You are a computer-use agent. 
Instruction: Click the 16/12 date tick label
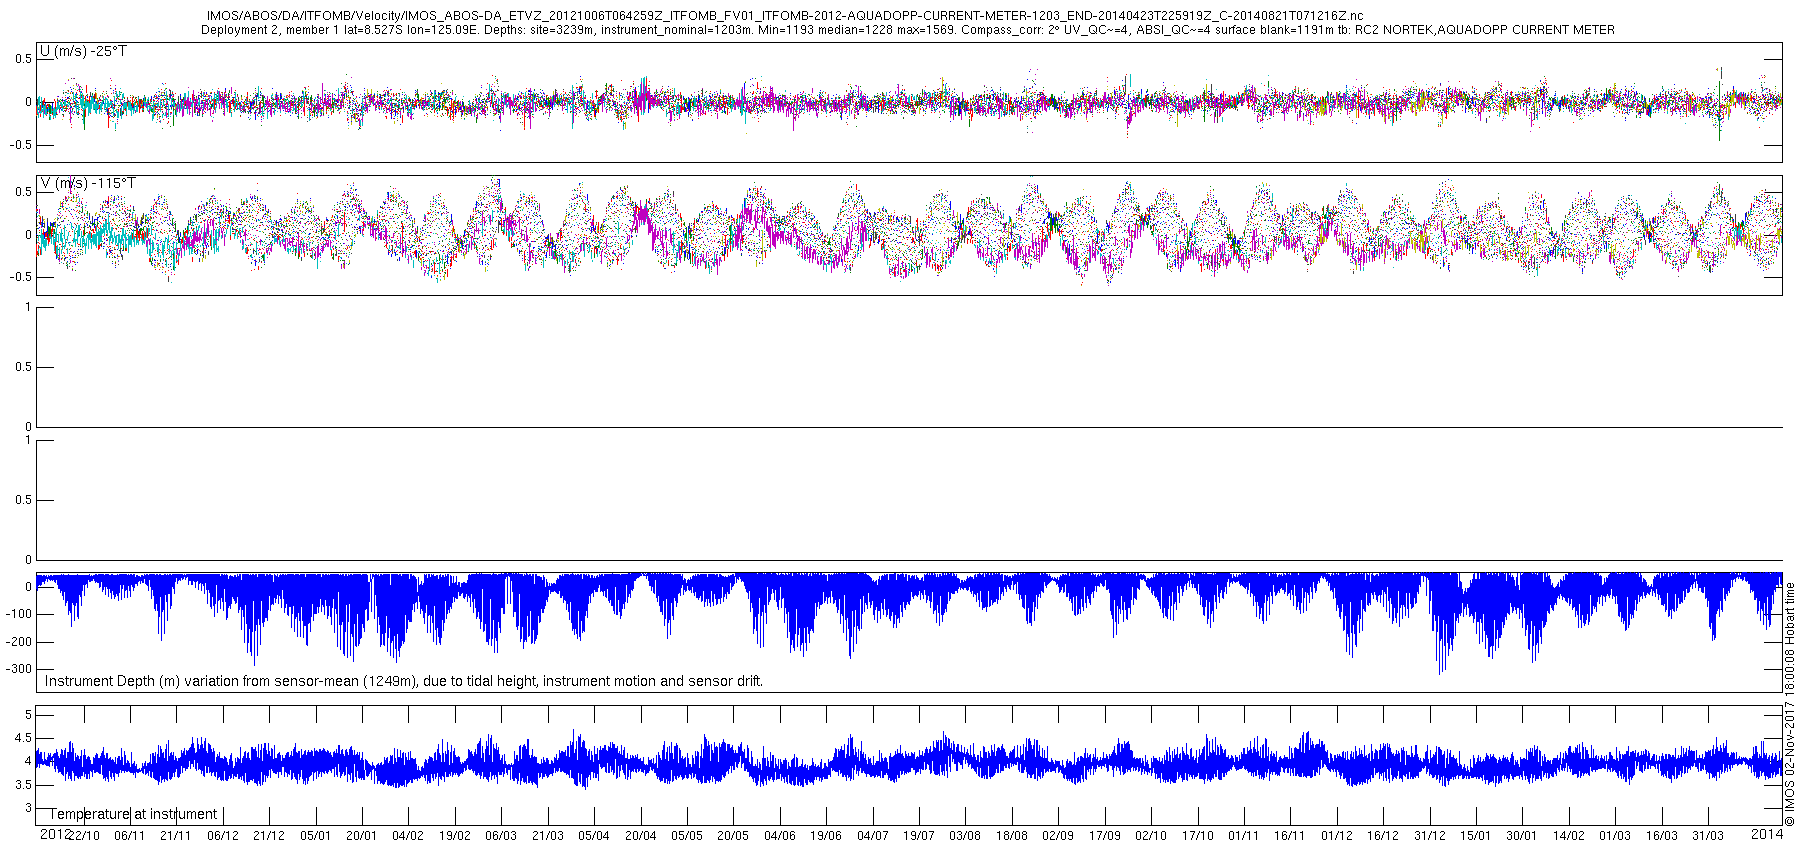(1383, 836)
